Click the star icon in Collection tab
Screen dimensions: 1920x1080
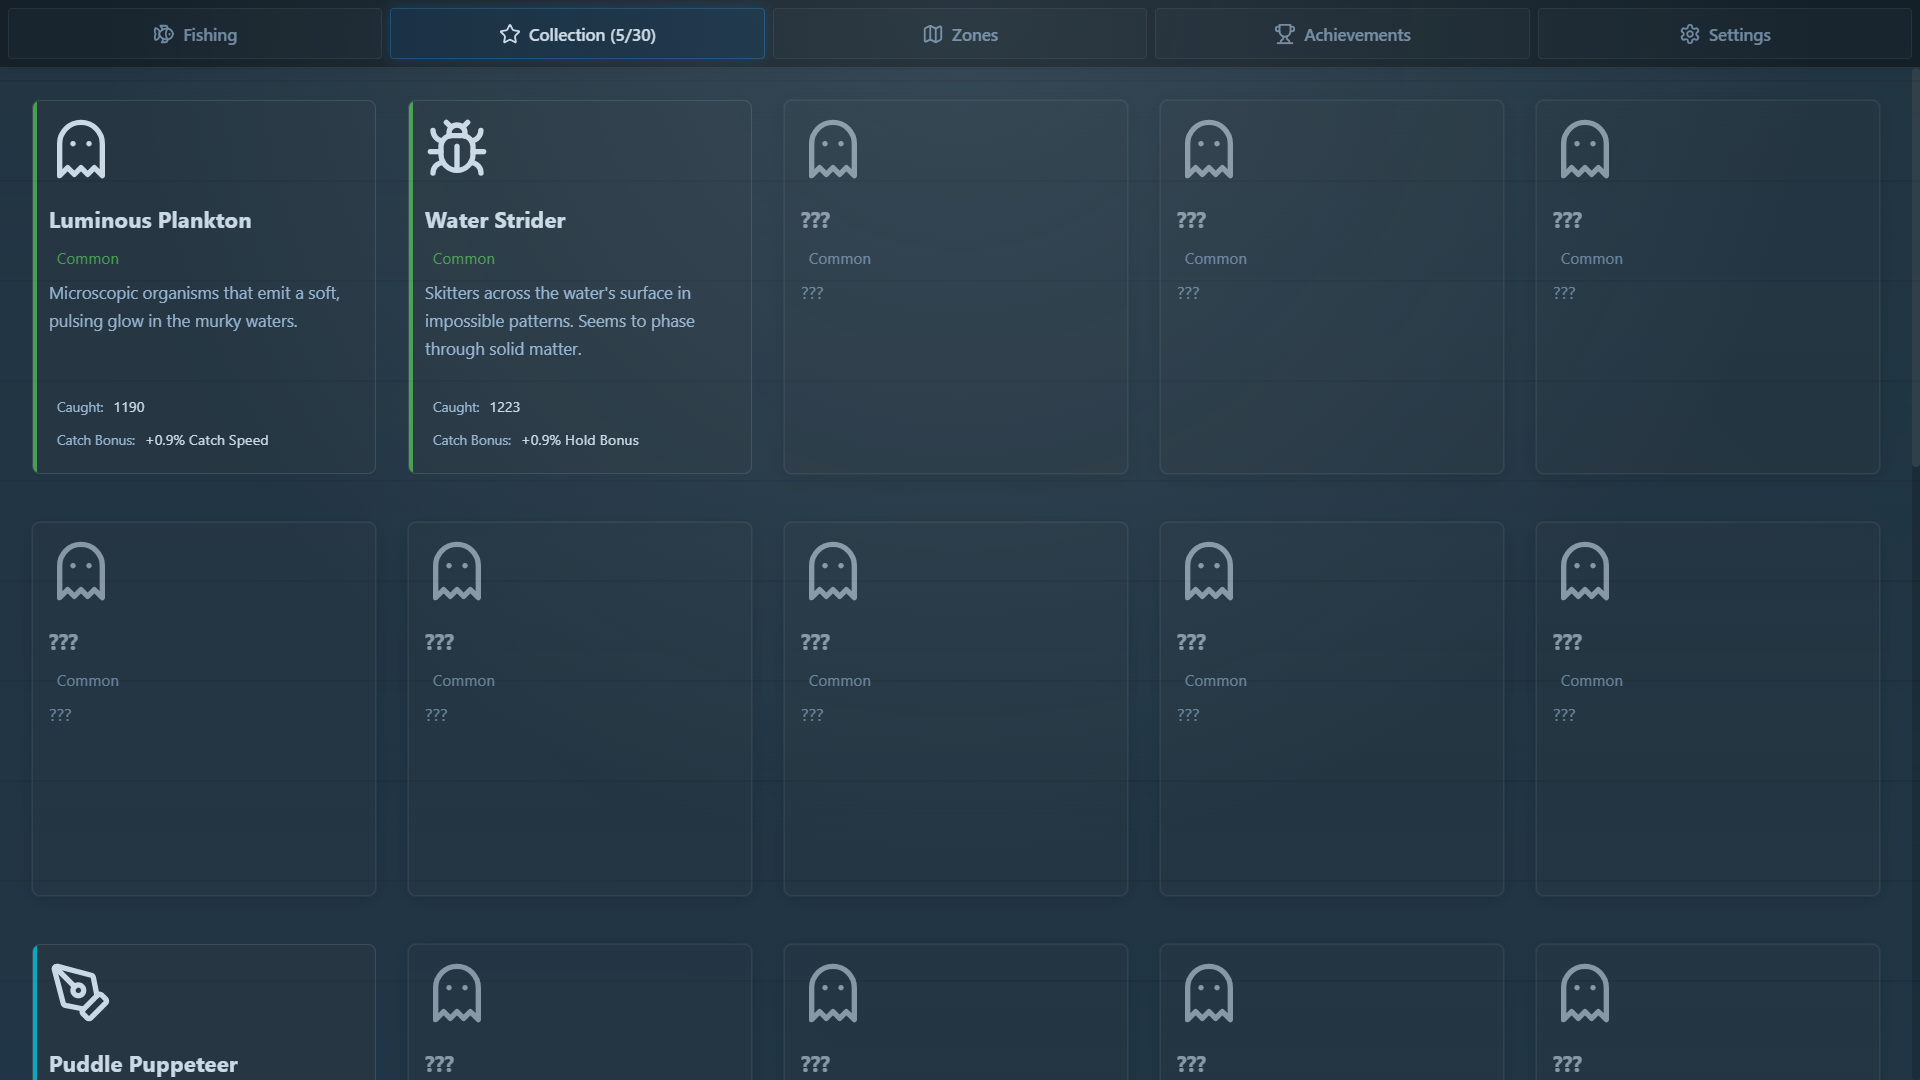[509, 34]
